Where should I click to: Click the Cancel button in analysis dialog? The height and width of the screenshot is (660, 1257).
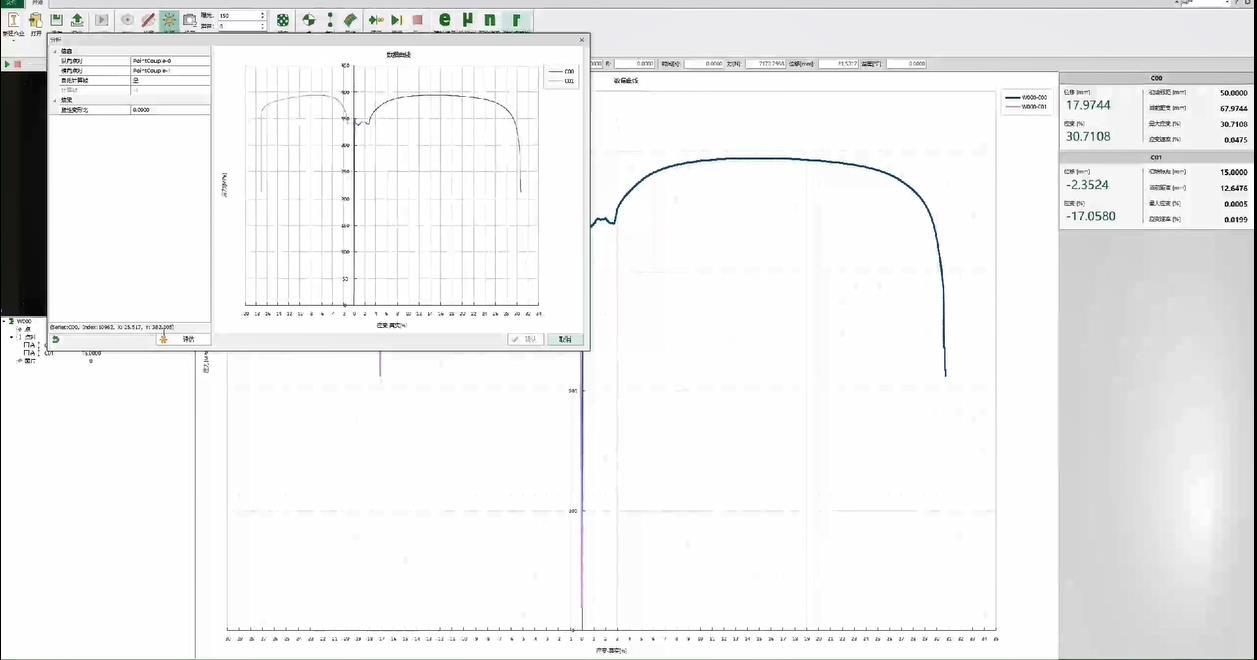(x=564, y=339)
